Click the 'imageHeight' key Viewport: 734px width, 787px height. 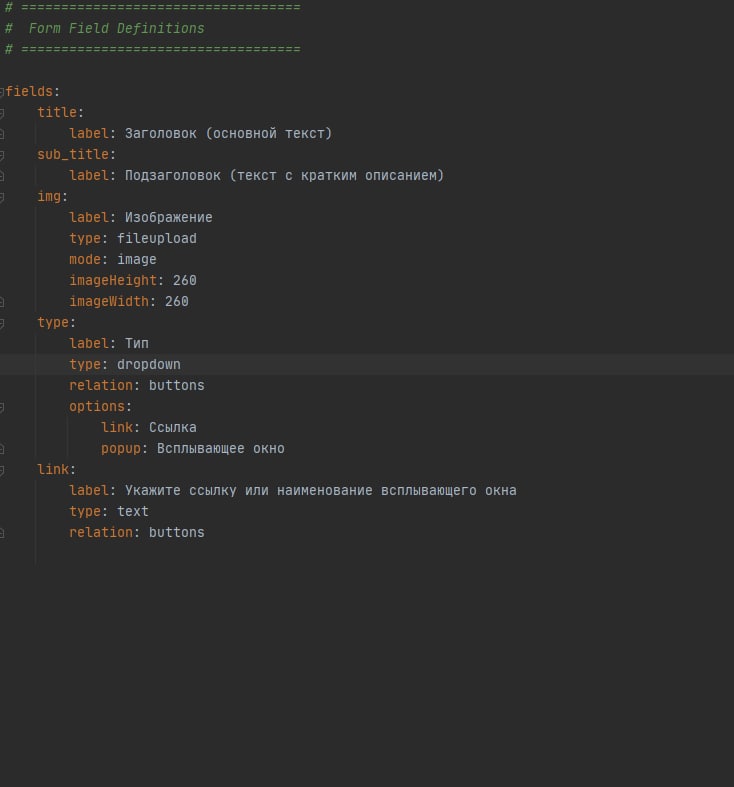pos(113,281)
